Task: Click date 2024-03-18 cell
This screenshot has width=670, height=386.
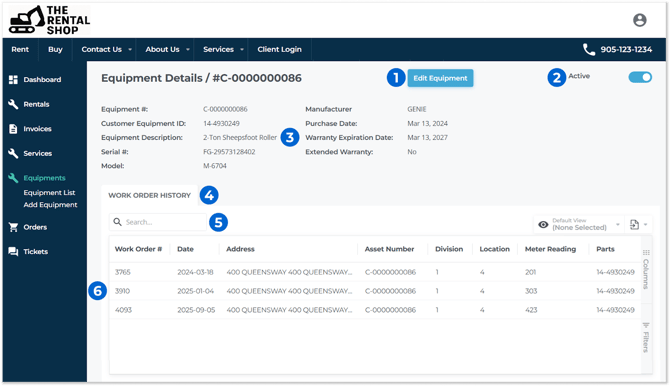Action: [x=195, y=272]
